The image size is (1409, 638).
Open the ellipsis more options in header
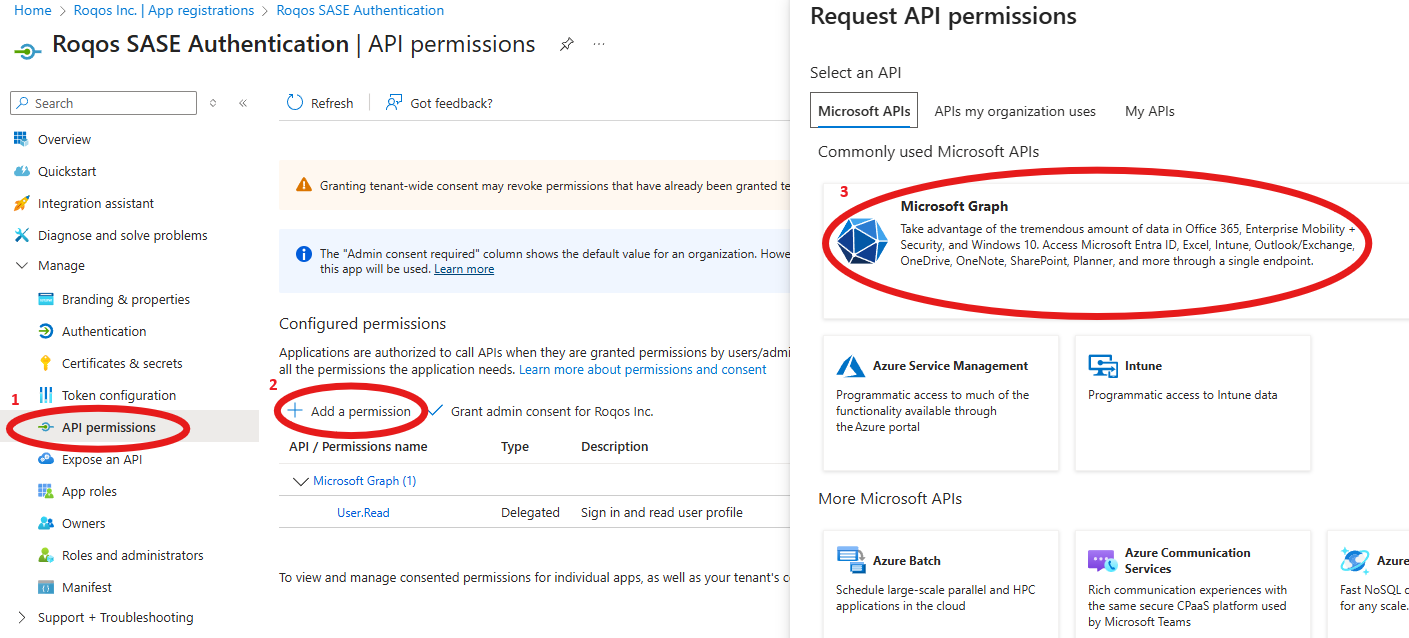599,45
